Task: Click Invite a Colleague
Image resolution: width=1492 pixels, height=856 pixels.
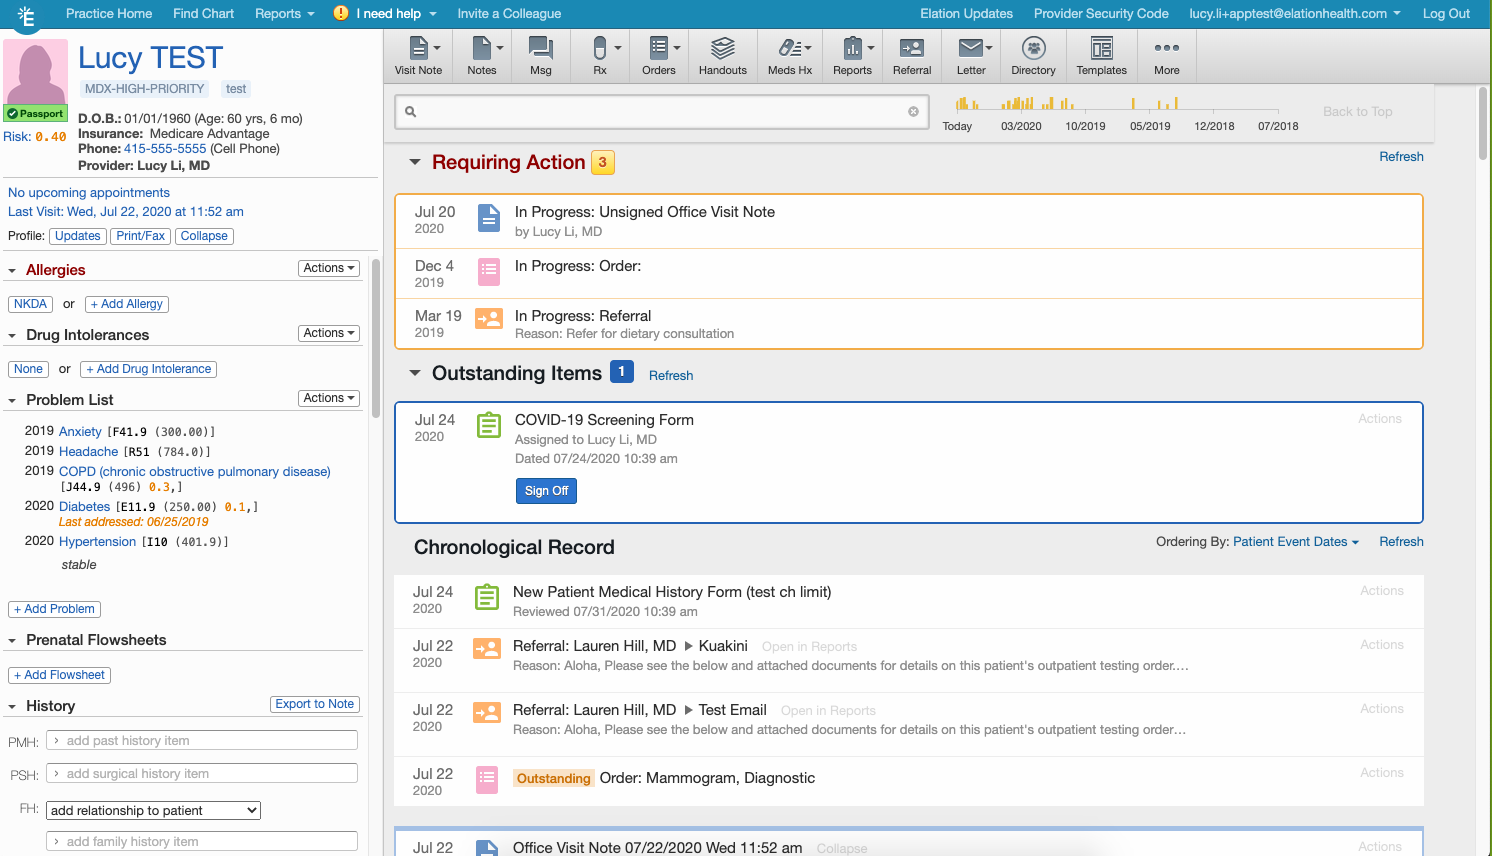Action: coord(509,14)
